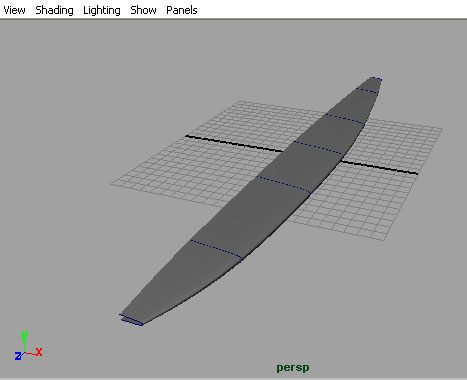Select the dashed isoparm at the upper tip

[367, 90]
